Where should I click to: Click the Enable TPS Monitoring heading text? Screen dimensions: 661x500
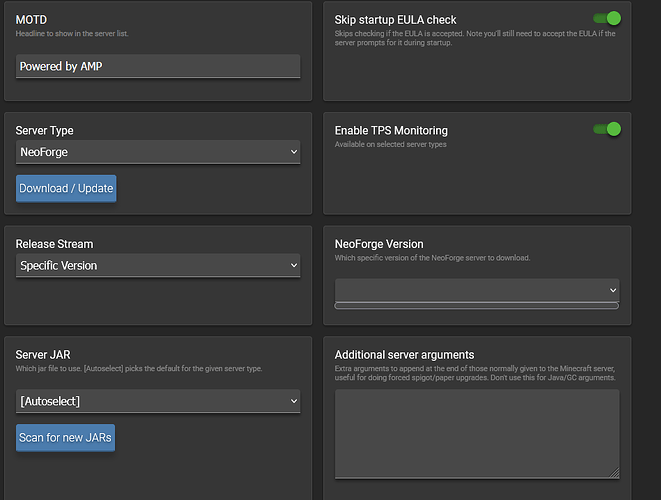tap(391, 131)
